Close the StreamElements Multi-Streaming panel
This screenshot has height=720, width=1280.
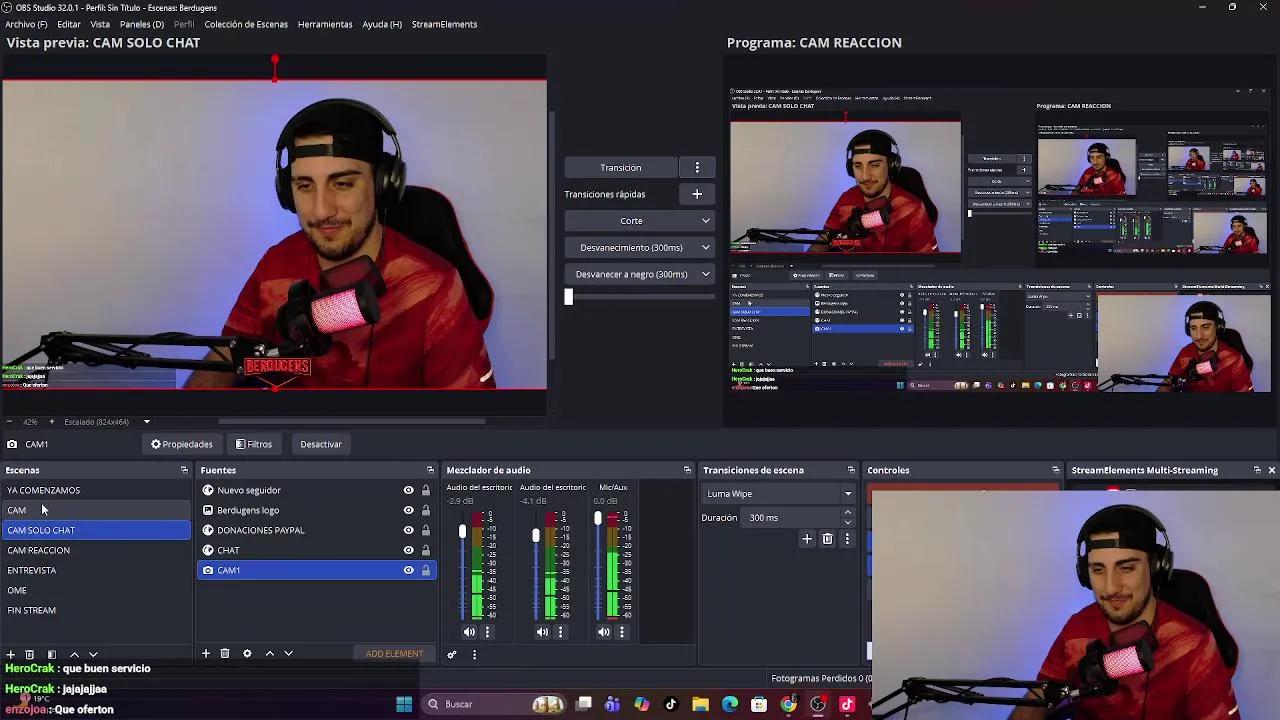1271,470
